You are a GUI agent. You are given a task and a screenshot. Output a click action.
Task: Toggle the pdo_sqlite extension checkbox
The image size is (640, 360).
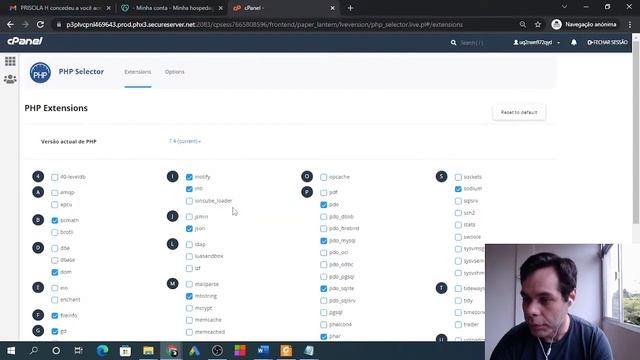324,289
